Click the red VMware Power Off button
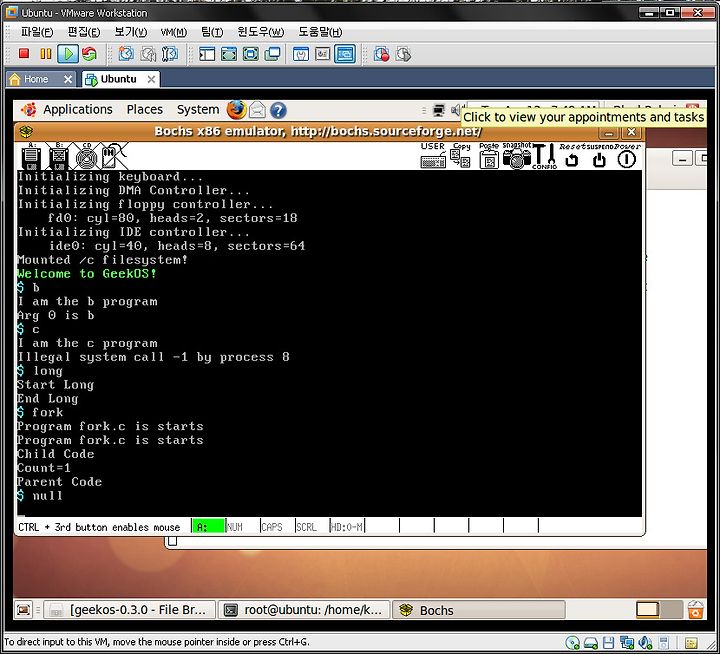 point(24,54)
